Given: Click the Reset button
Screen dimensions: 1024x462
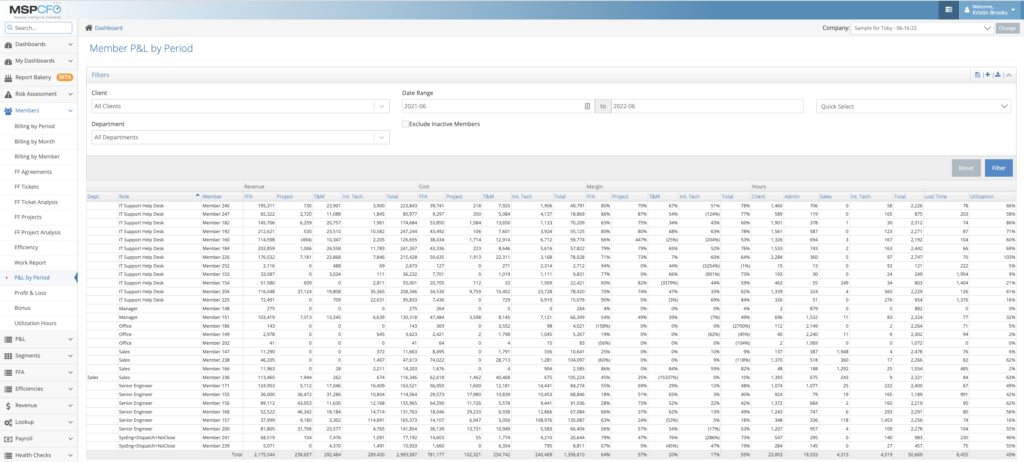Looking at the screenshot, I should (966, 168).
